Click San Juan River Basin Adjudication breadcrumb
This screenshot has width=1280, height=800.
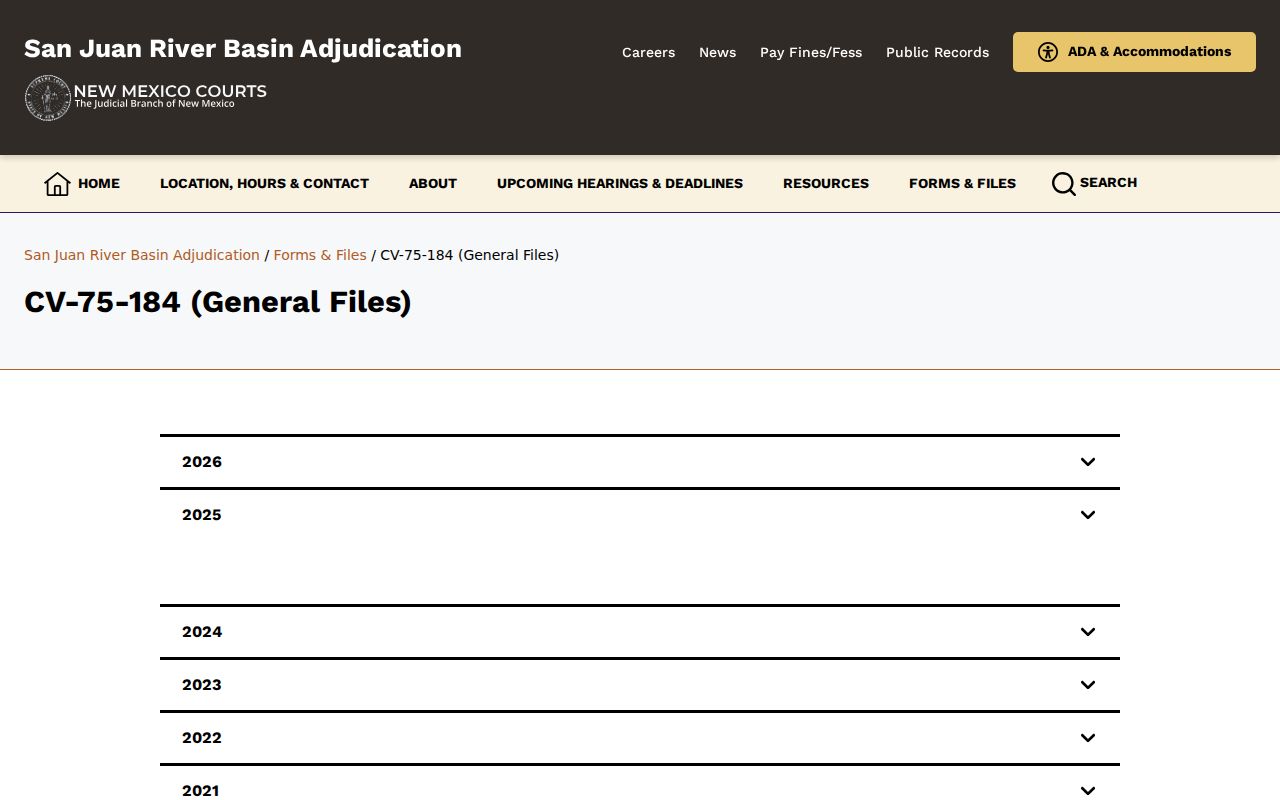[x=142, y=255]
